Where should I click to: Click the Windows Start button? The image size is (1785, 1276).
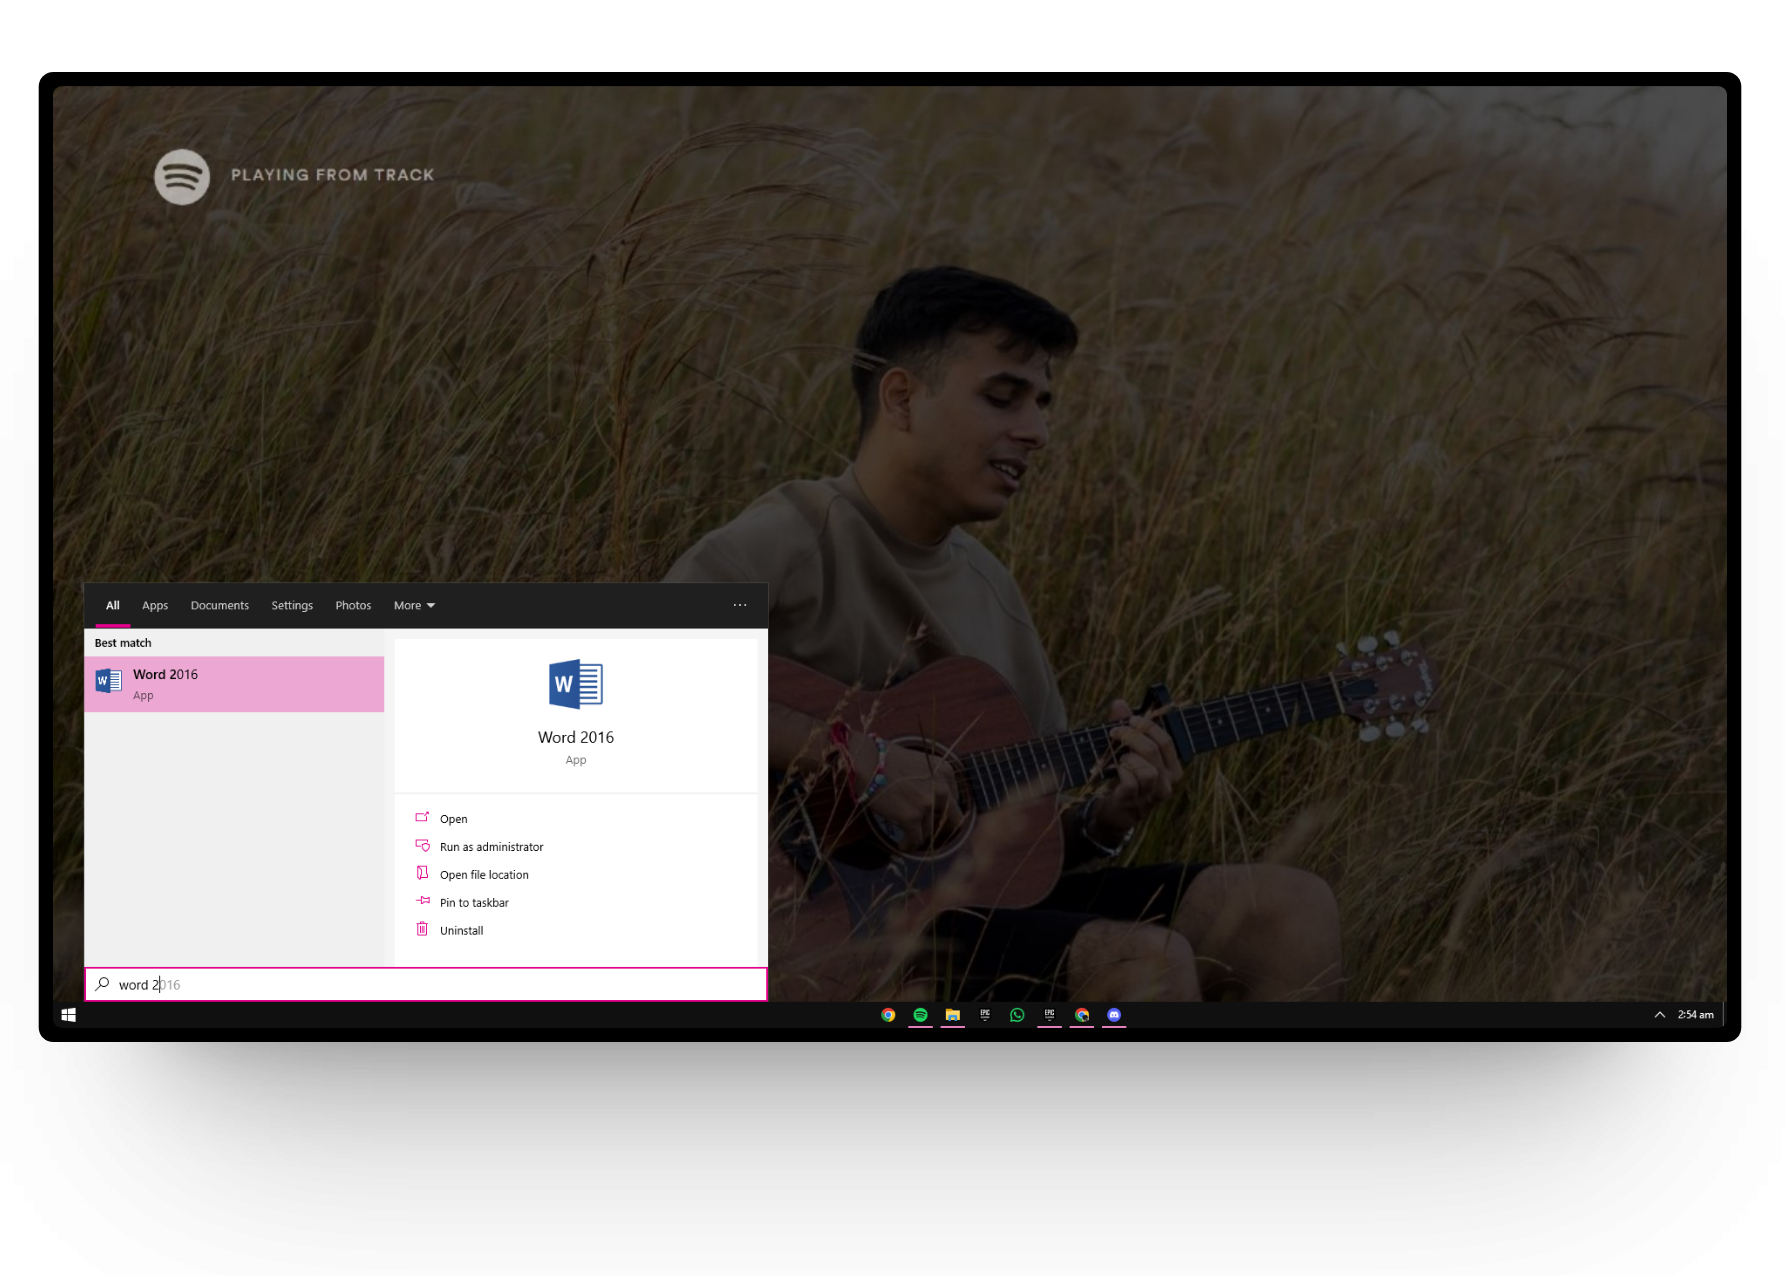pyautogui.click(x=68, y=1015)
